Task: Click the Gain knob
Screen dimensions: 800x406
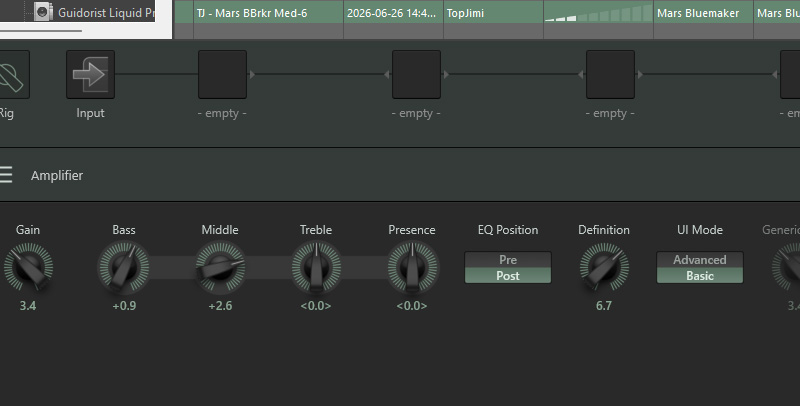Action: [28, 267]
